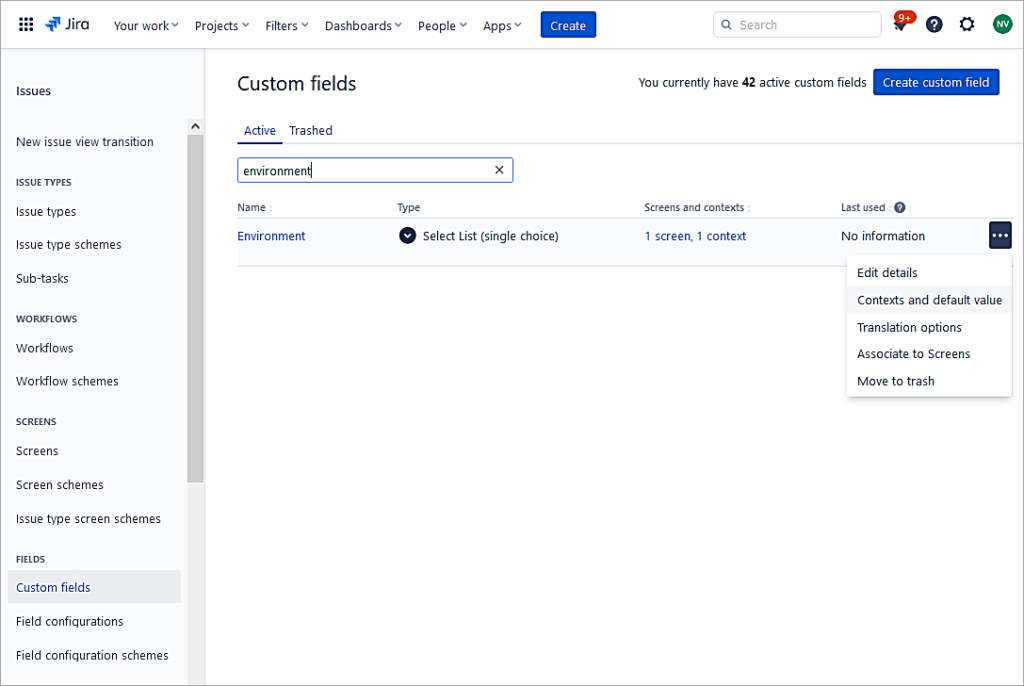Open the Environment custom field link
1024x686 pixels.
tap(270, 236)
